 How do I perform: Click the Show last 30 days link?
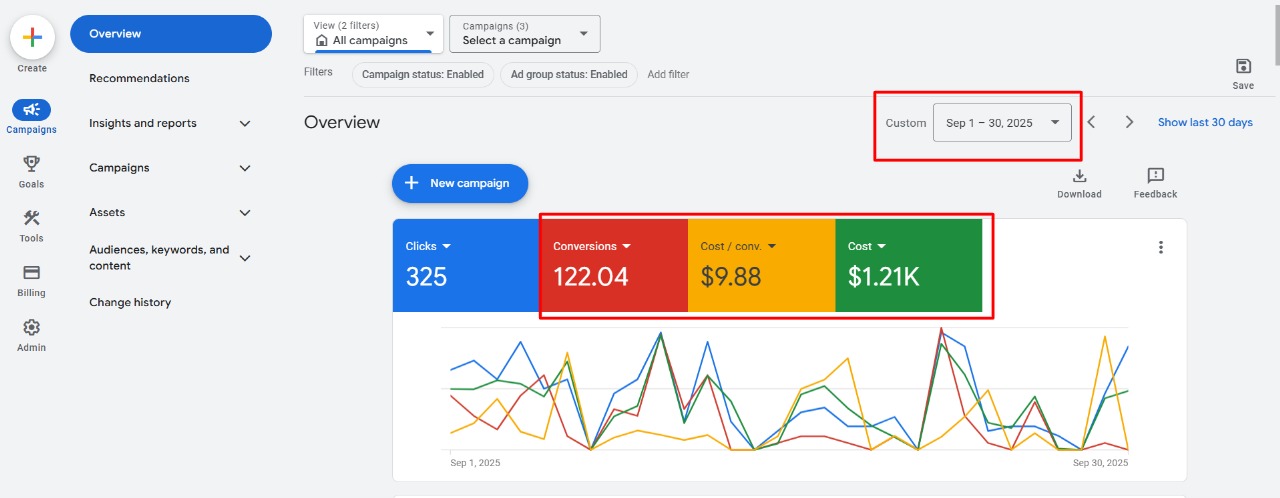[x=1205, y=122]
